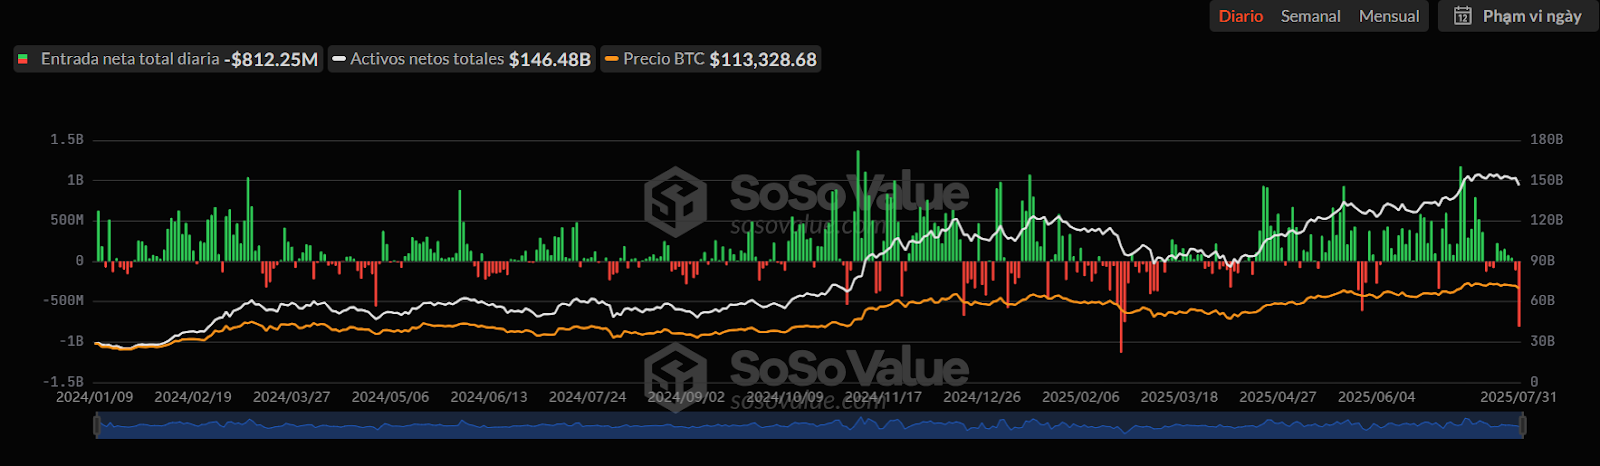
Task: Toggle the Activos netos totales legend
Action: coord(461,59)
